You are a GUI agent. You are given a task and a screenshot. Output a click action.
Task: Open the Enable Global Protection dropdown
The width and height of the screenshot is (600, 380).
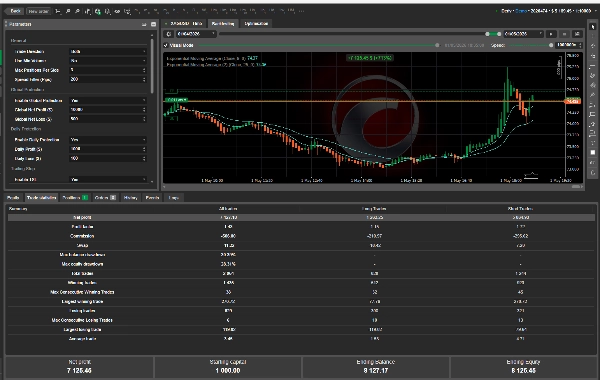click(108, 100)
